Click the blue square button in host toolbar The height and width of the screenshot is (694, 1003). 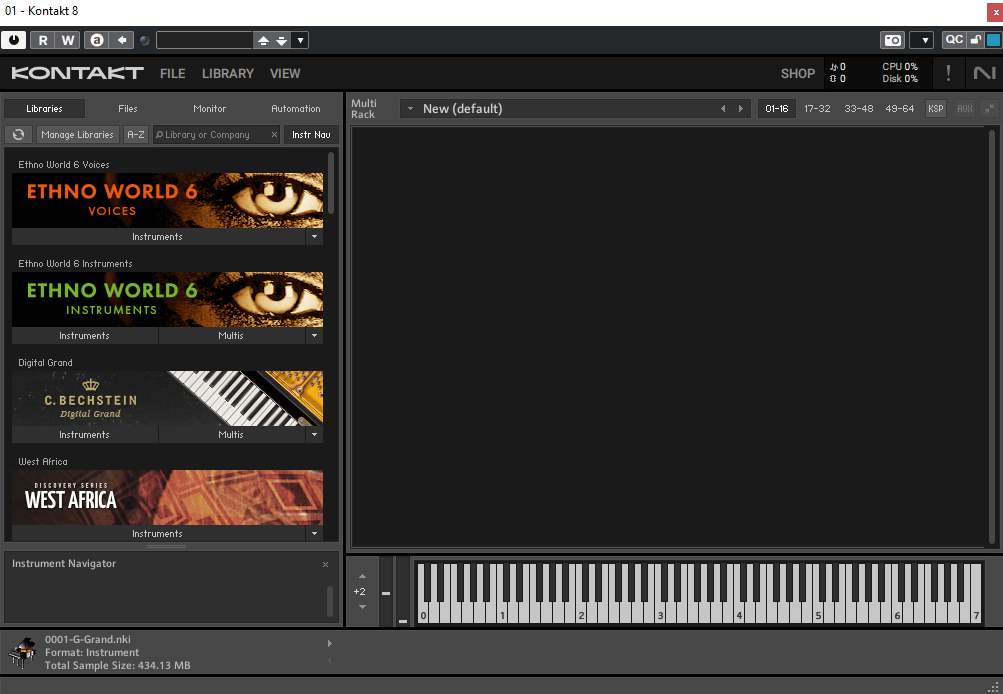pyautogui.click(x=993, y=40)
